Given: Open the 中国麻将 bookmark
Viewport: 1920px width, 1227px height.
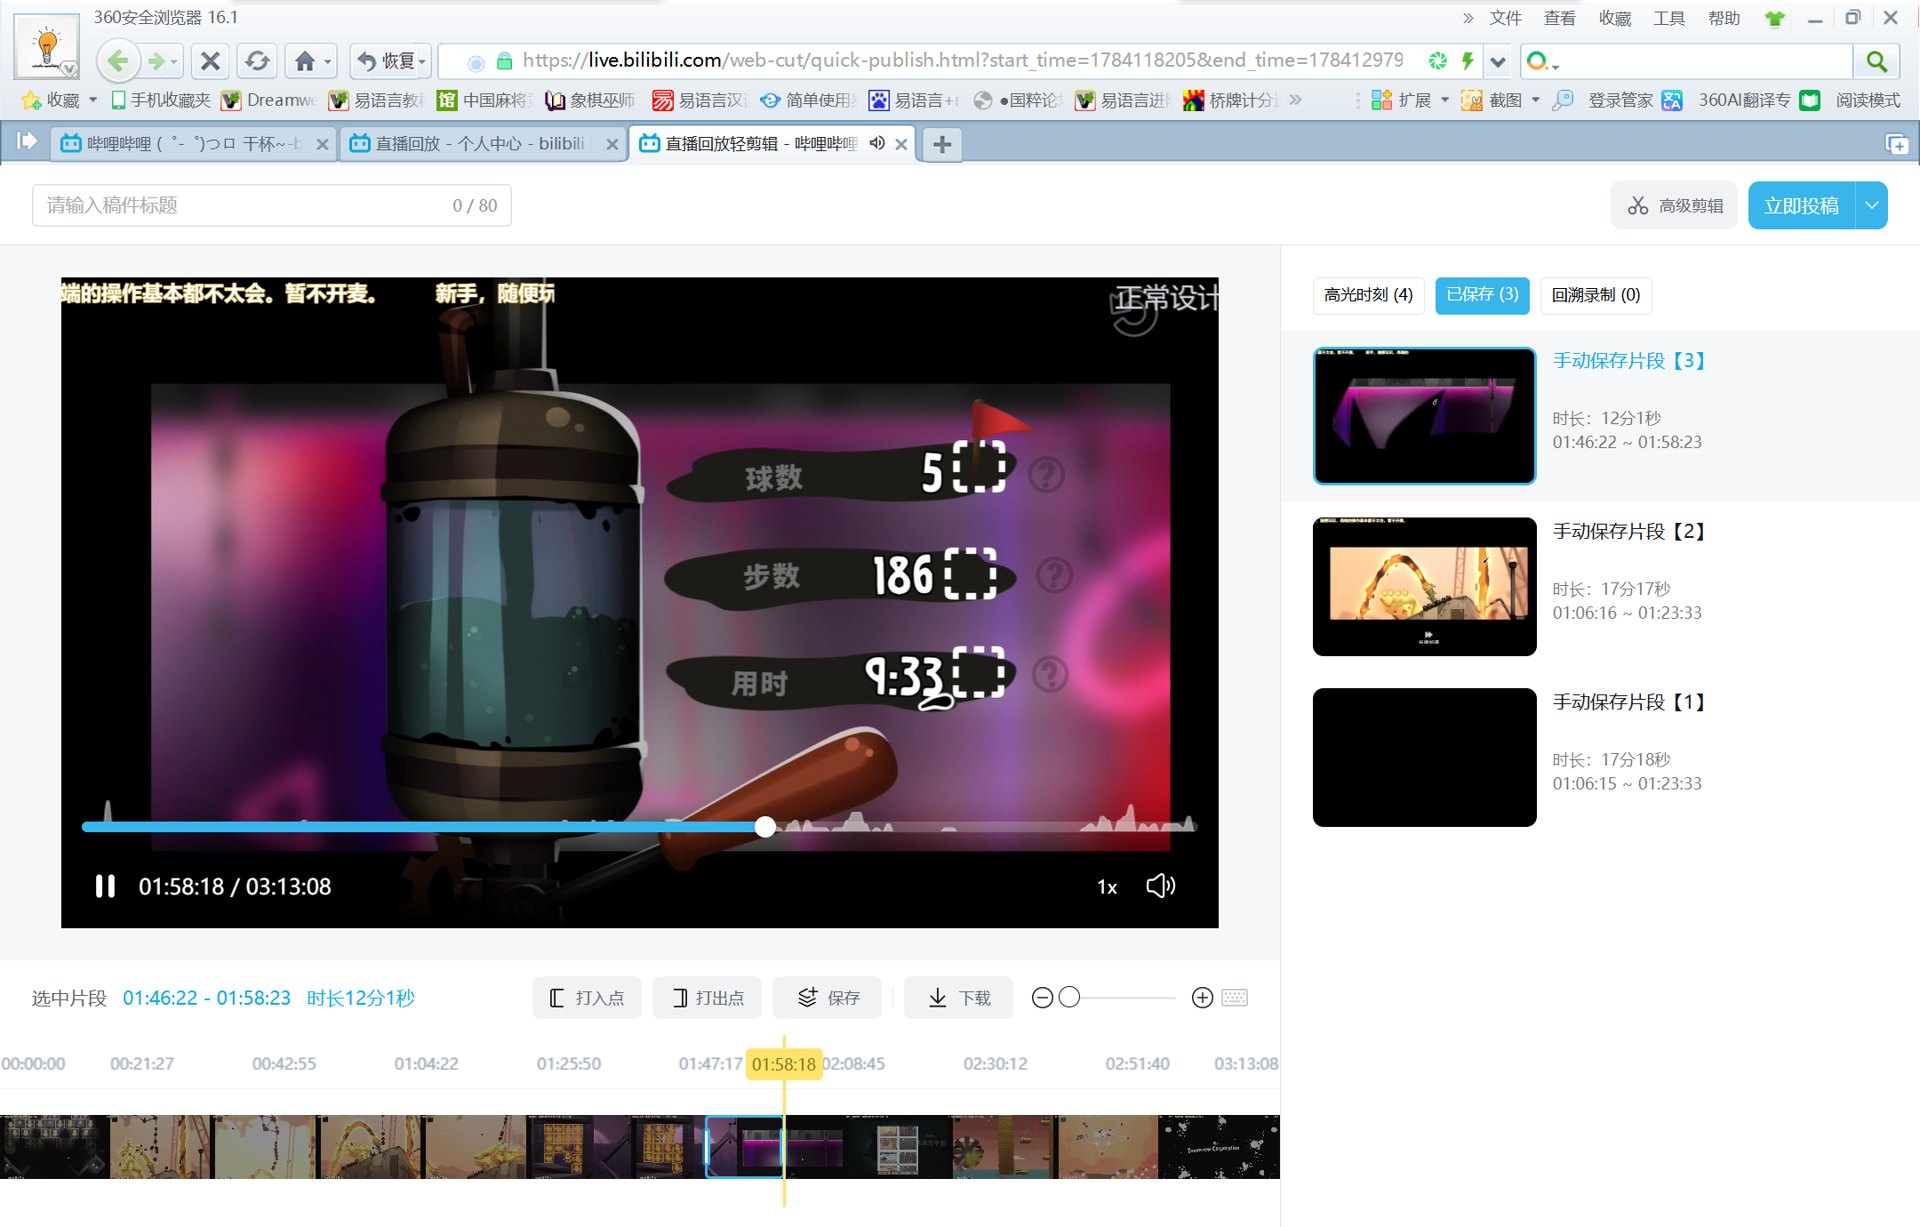Looking at the screenshot, I should coord(484,100).
